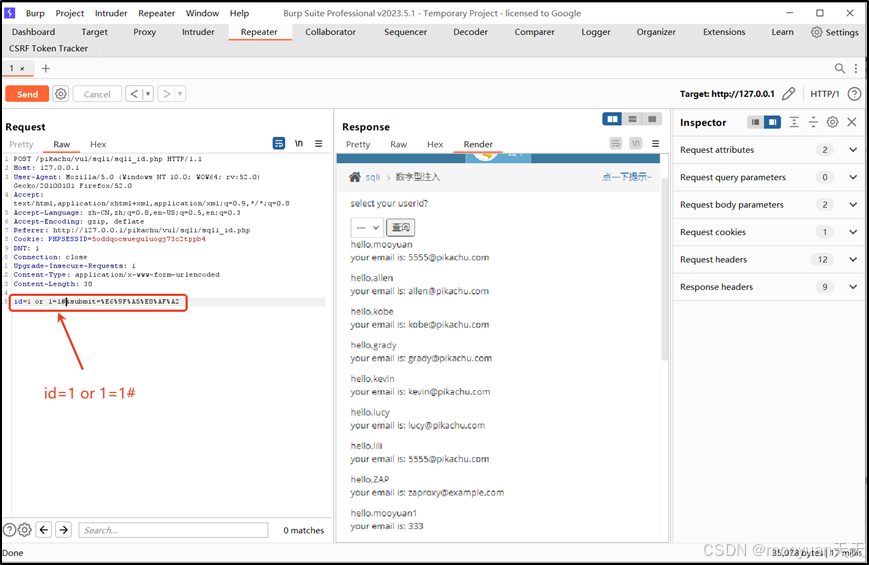Close Repeater tab 1
Screen dimensions: 869x565
(22, 69)
